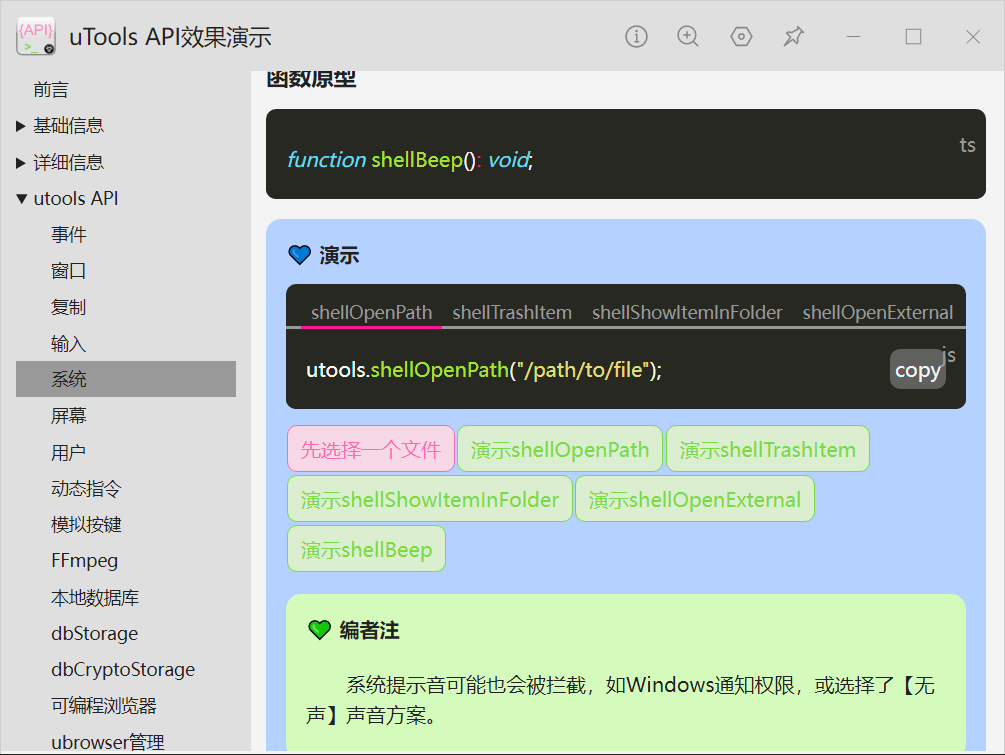Image resolution: width=1005 pixels, height=755 pixels.
Task: Click the uTools API plugin logo icon
Action: click(x=36, y=37)
